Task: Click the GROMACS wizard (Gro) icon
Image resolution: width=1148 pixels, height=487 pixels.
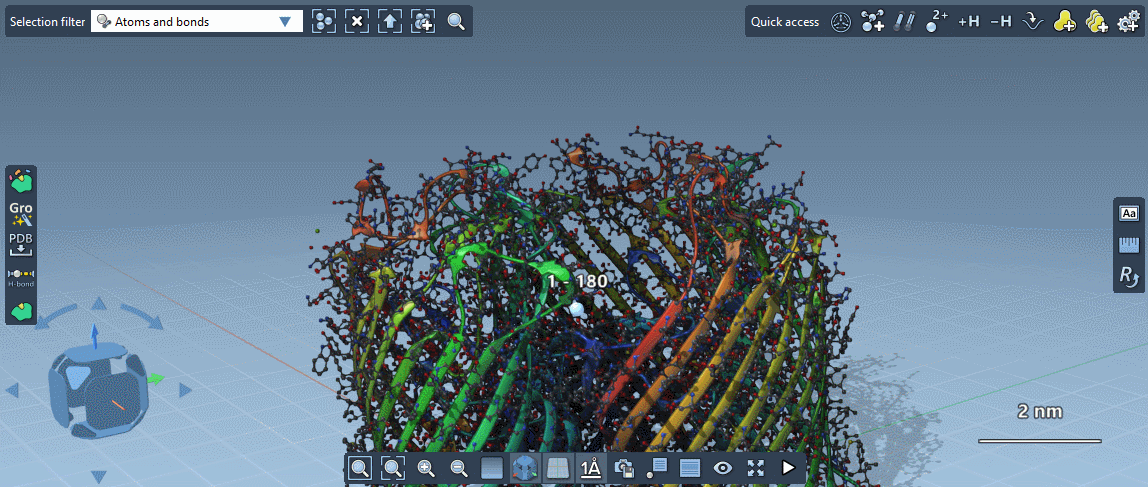Action: 21,213
